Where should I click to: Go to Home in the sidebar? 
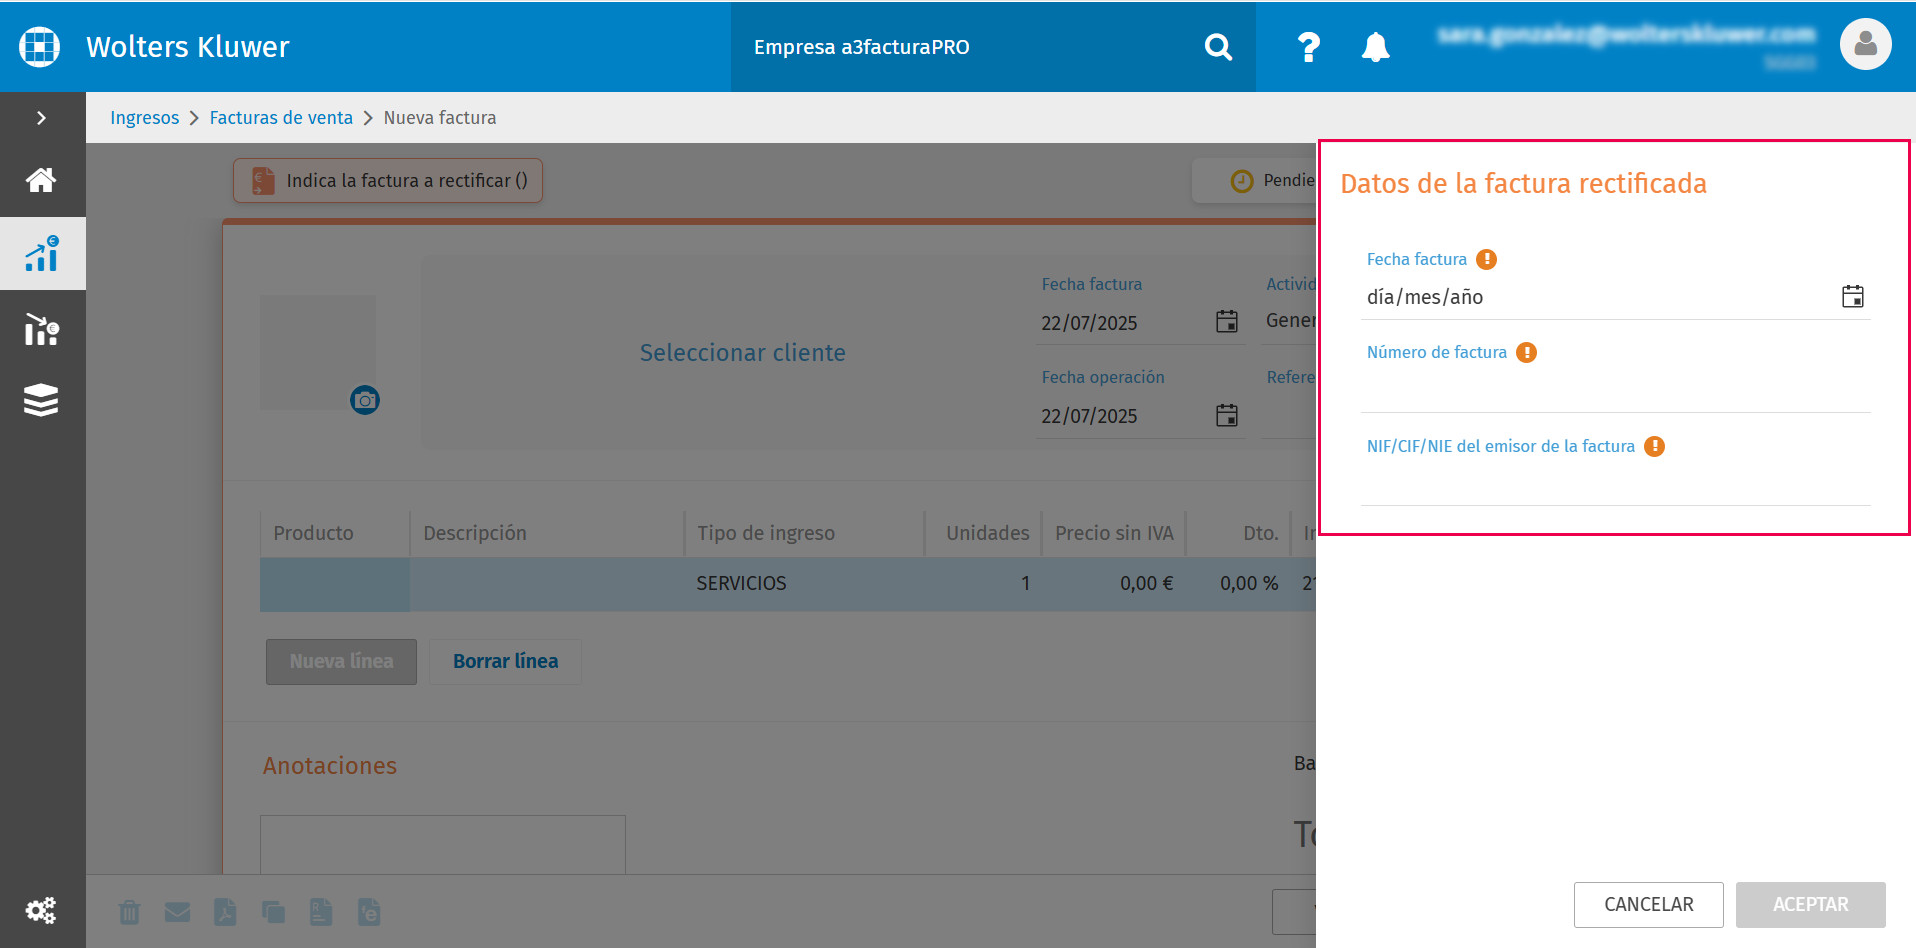(x=41, y=180)
